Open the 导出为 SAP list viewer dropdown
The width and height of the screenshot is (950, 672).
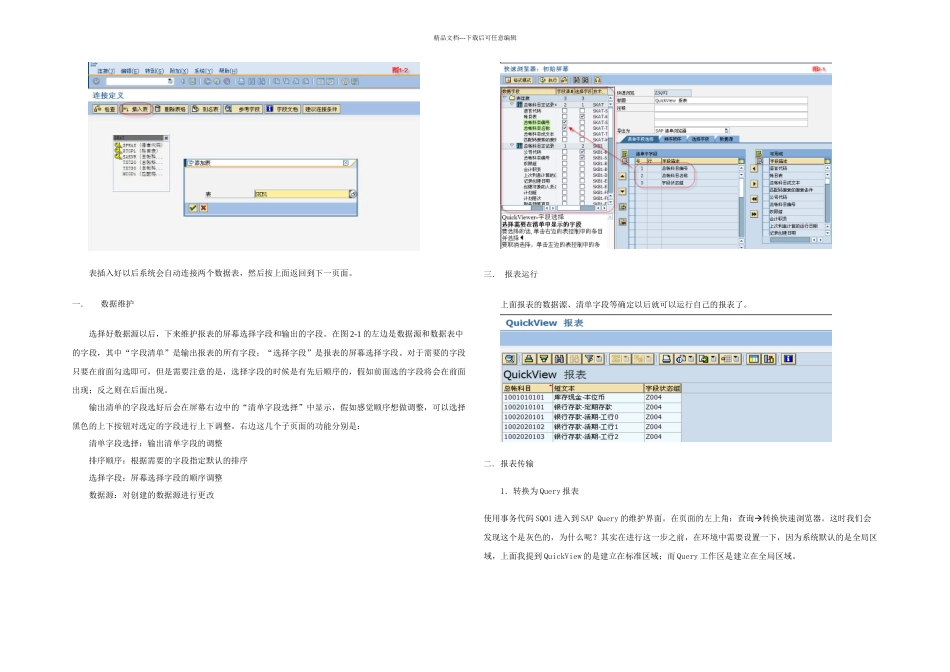(x=726, y=130)
